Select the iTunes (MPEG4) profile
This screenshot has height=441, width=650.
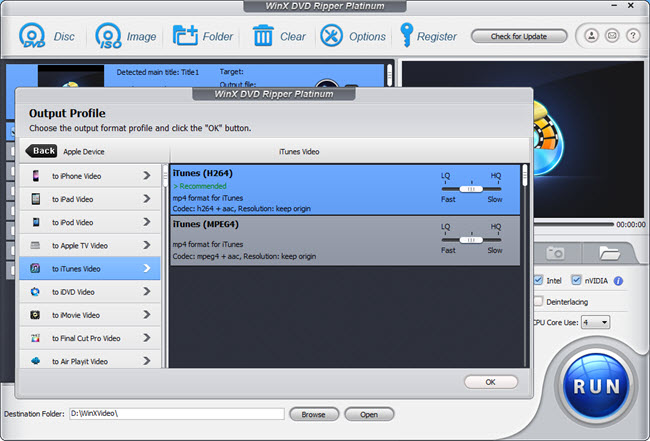(x=345, y=241)
